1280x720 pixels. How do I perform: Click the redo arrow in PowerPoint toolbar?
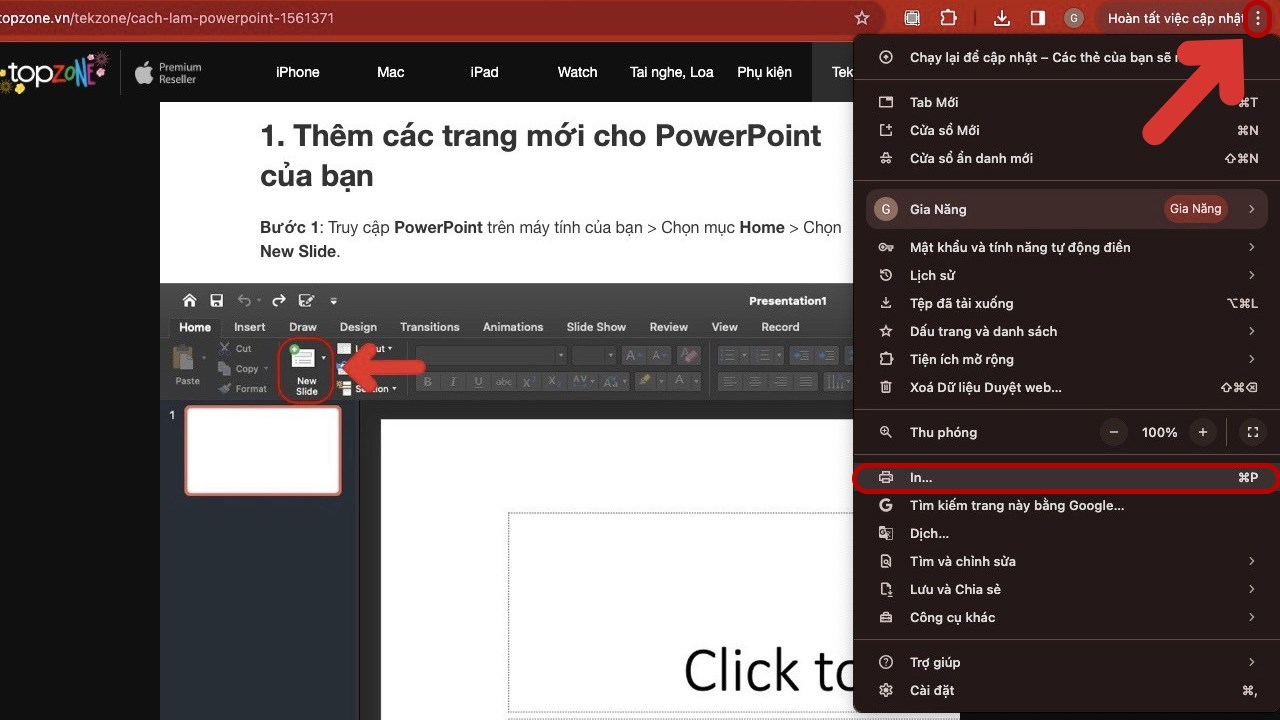coord(279,301)
